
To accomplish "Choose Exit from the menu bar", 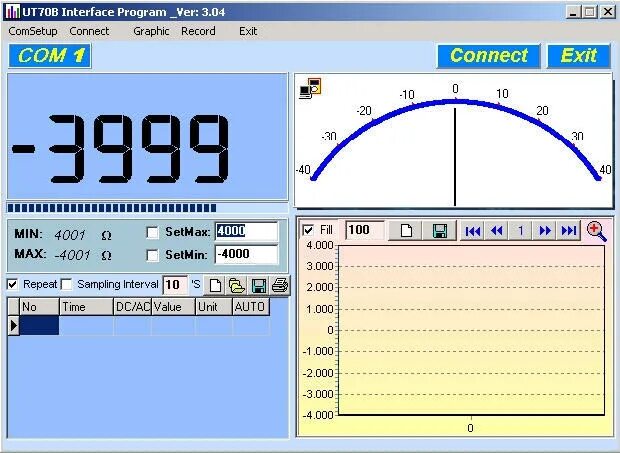I will (248, 31).
